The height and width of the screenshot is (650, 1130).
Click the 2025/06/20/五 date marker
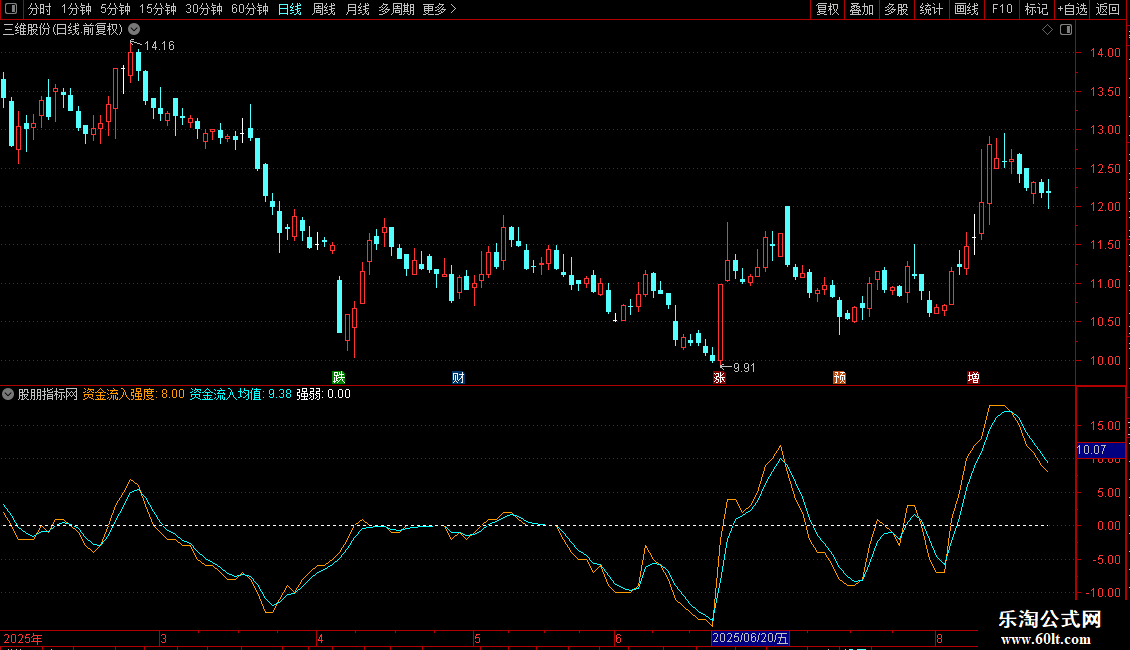coord(750,638)
